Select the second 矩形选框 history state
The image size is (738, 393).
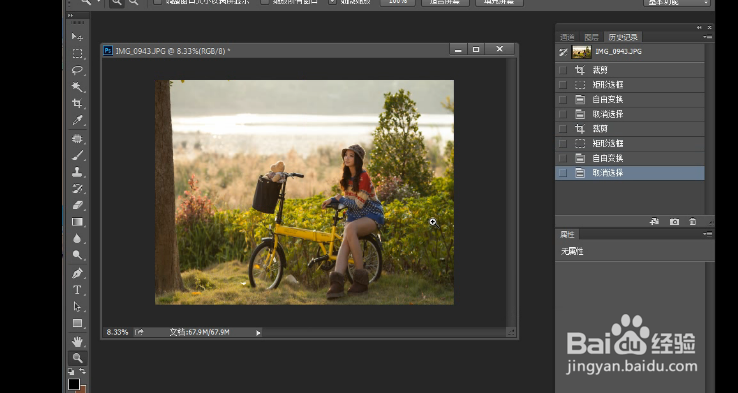[630, 143]
